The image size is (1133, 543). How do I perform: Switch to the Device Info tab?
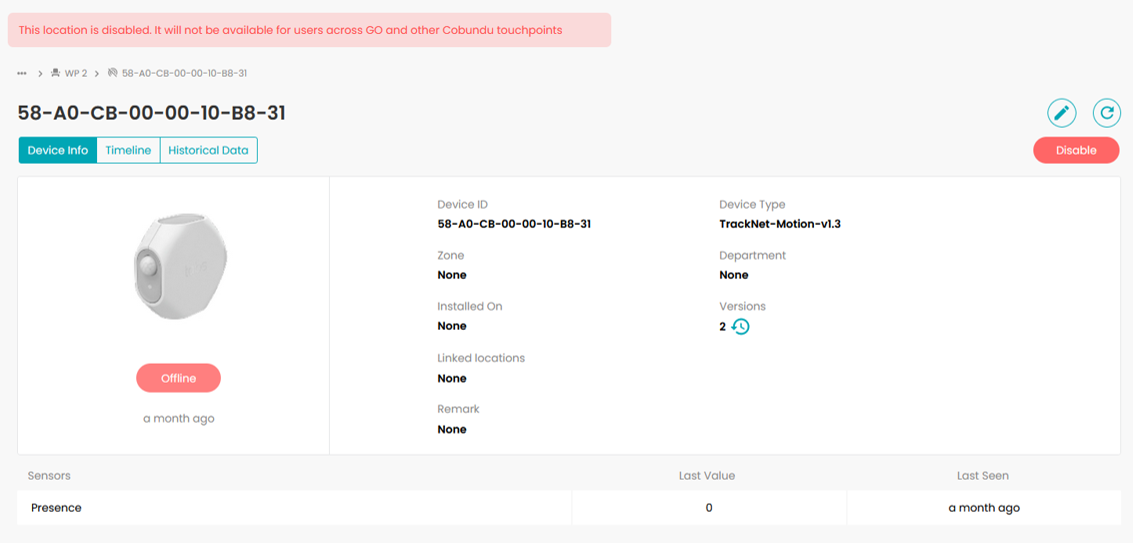tap(58, 150)
